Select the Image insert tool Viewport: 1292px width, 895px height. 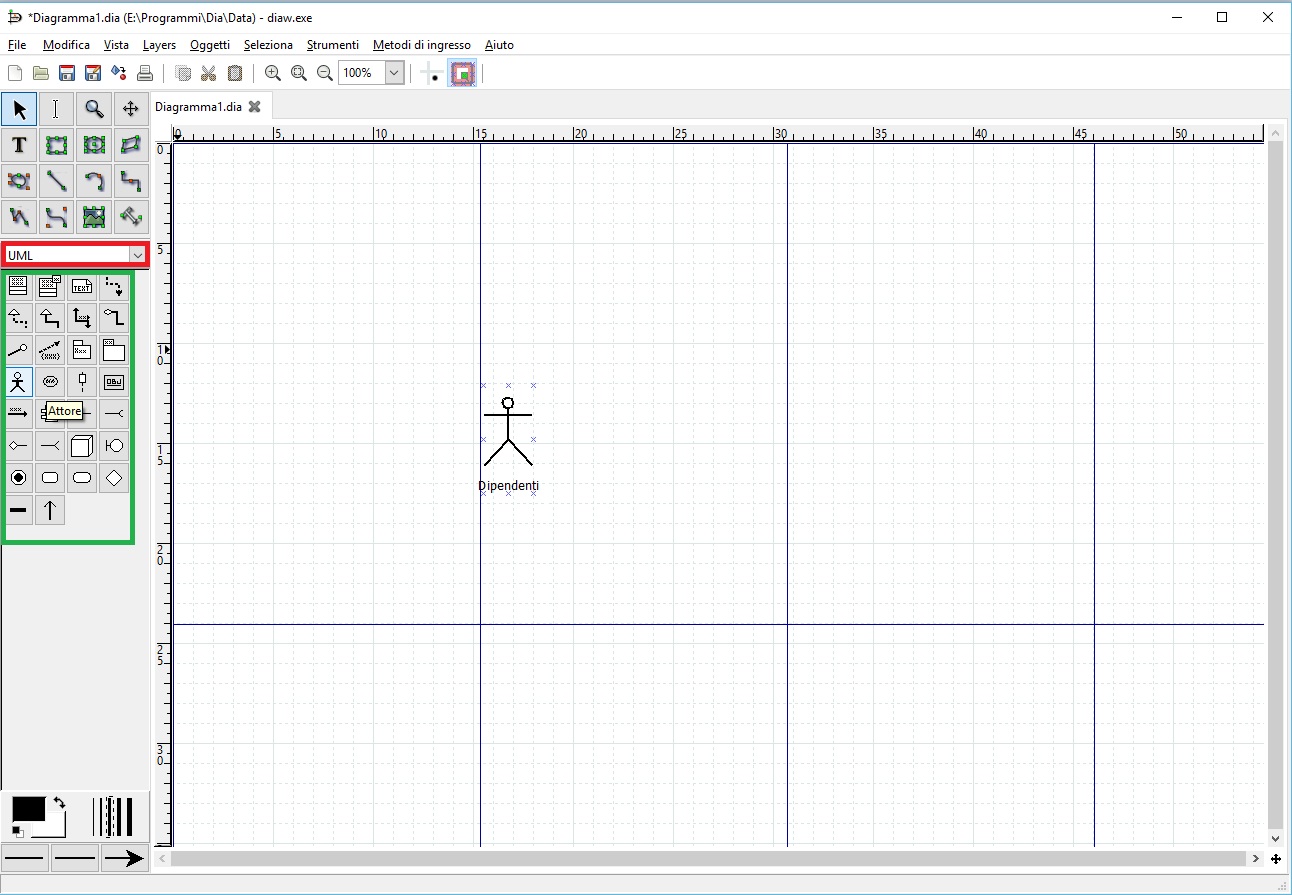point(93,215)
